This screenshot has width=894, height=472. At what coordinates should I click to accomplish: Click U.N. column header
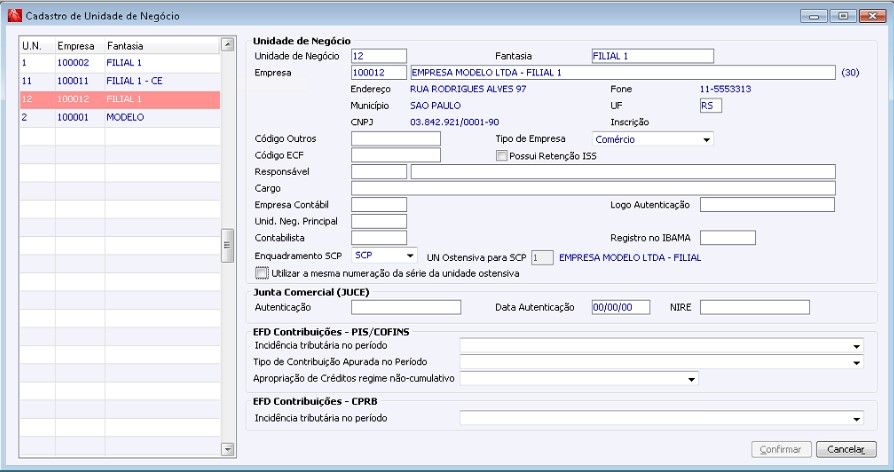click(x=38, y=46)
